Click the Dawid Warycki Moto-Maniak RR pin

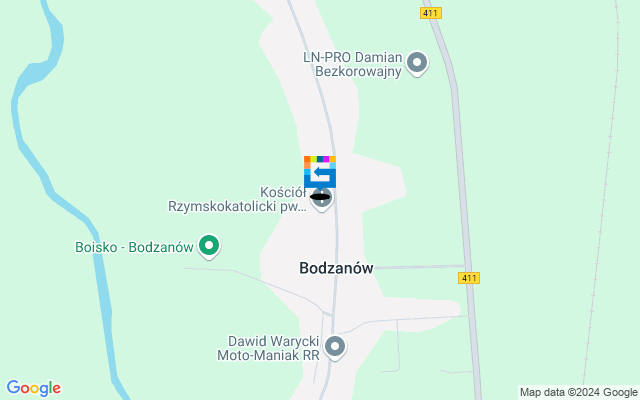tap(335, 347)
